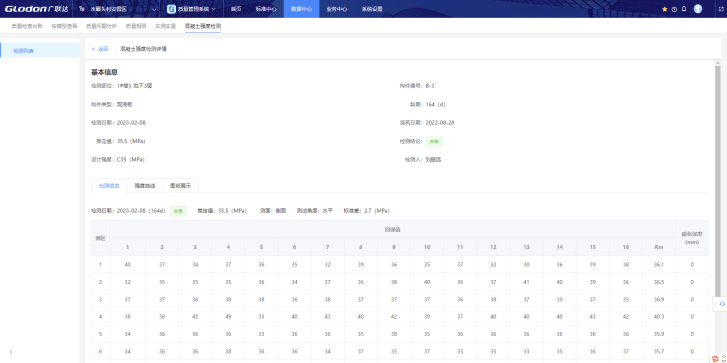Click the Rm value 36.9 in row 3
This screenshot has height=363, width=727.
[x=659, y=299]
